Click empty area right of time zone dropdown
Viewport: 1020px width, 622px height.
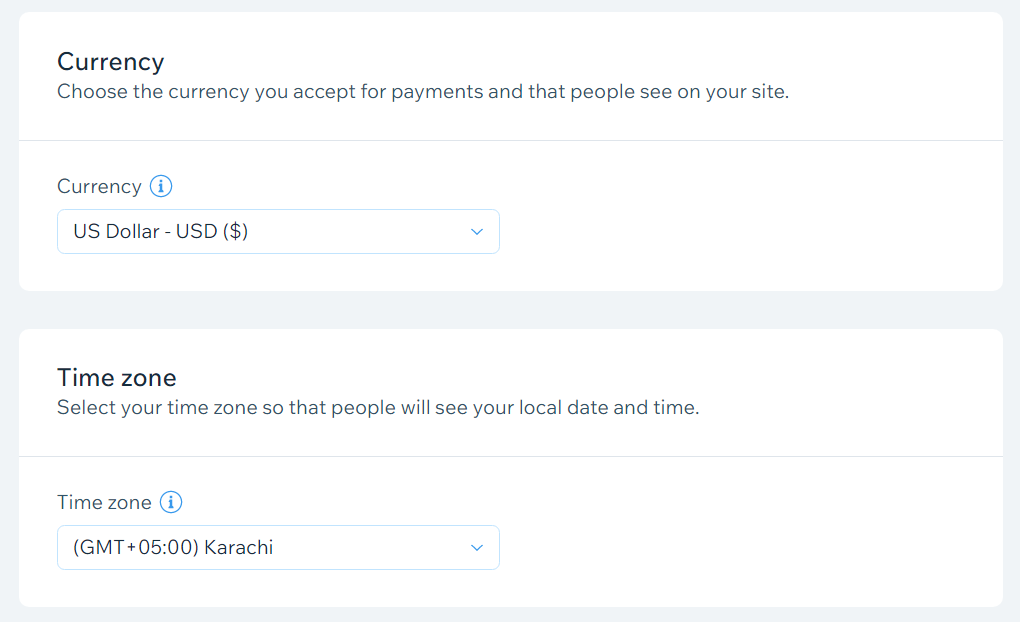coord(748,548)
